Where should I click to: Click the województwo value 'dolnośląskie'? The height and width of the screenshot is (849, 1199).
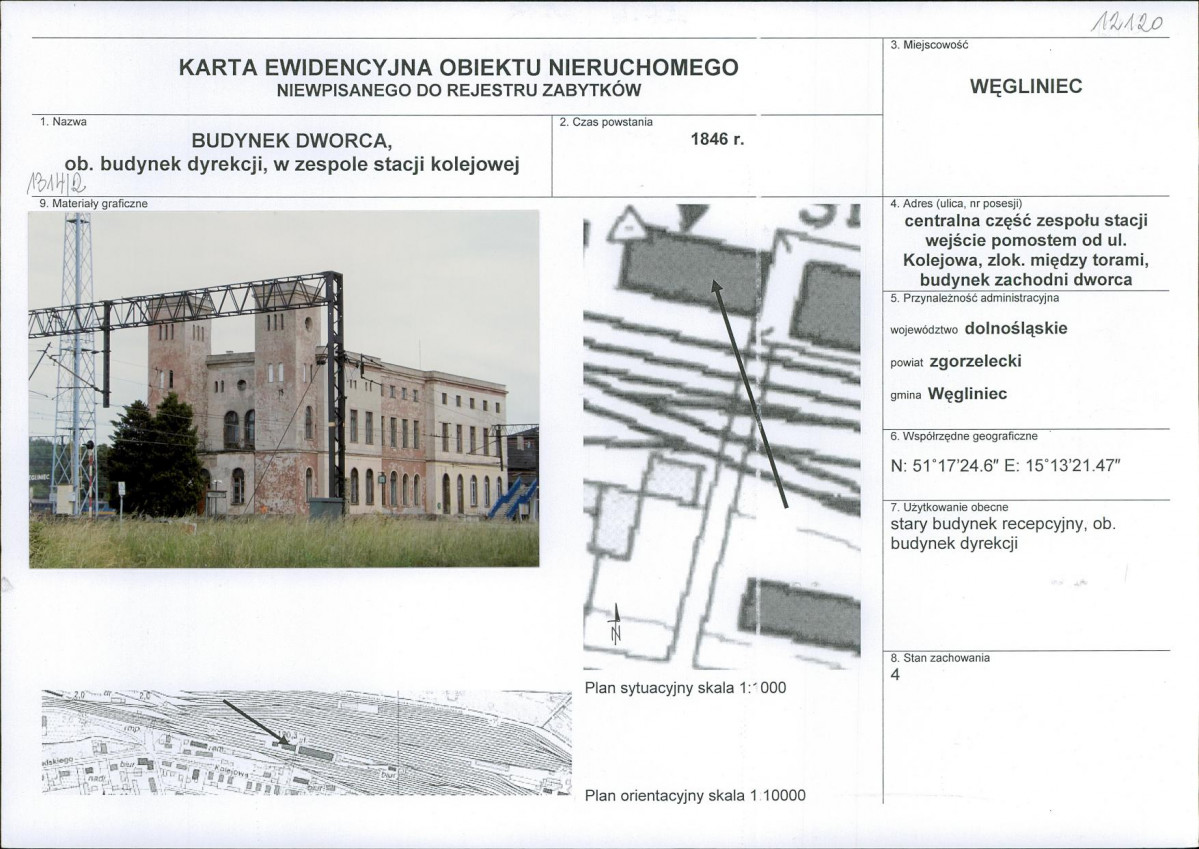click(x=1016, y=329)
